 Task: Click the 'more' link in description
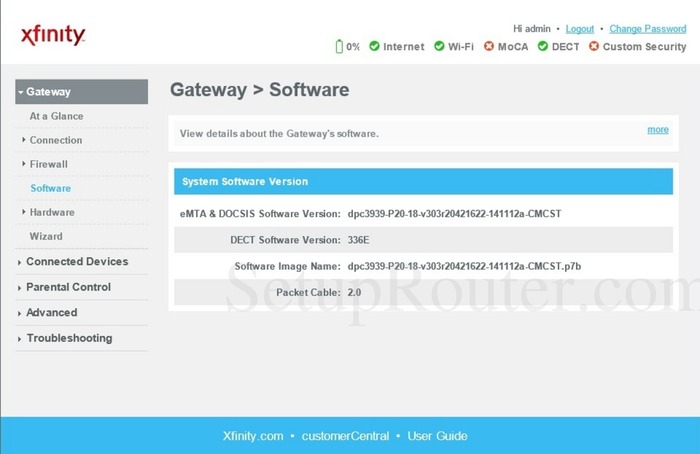(658, 129)
